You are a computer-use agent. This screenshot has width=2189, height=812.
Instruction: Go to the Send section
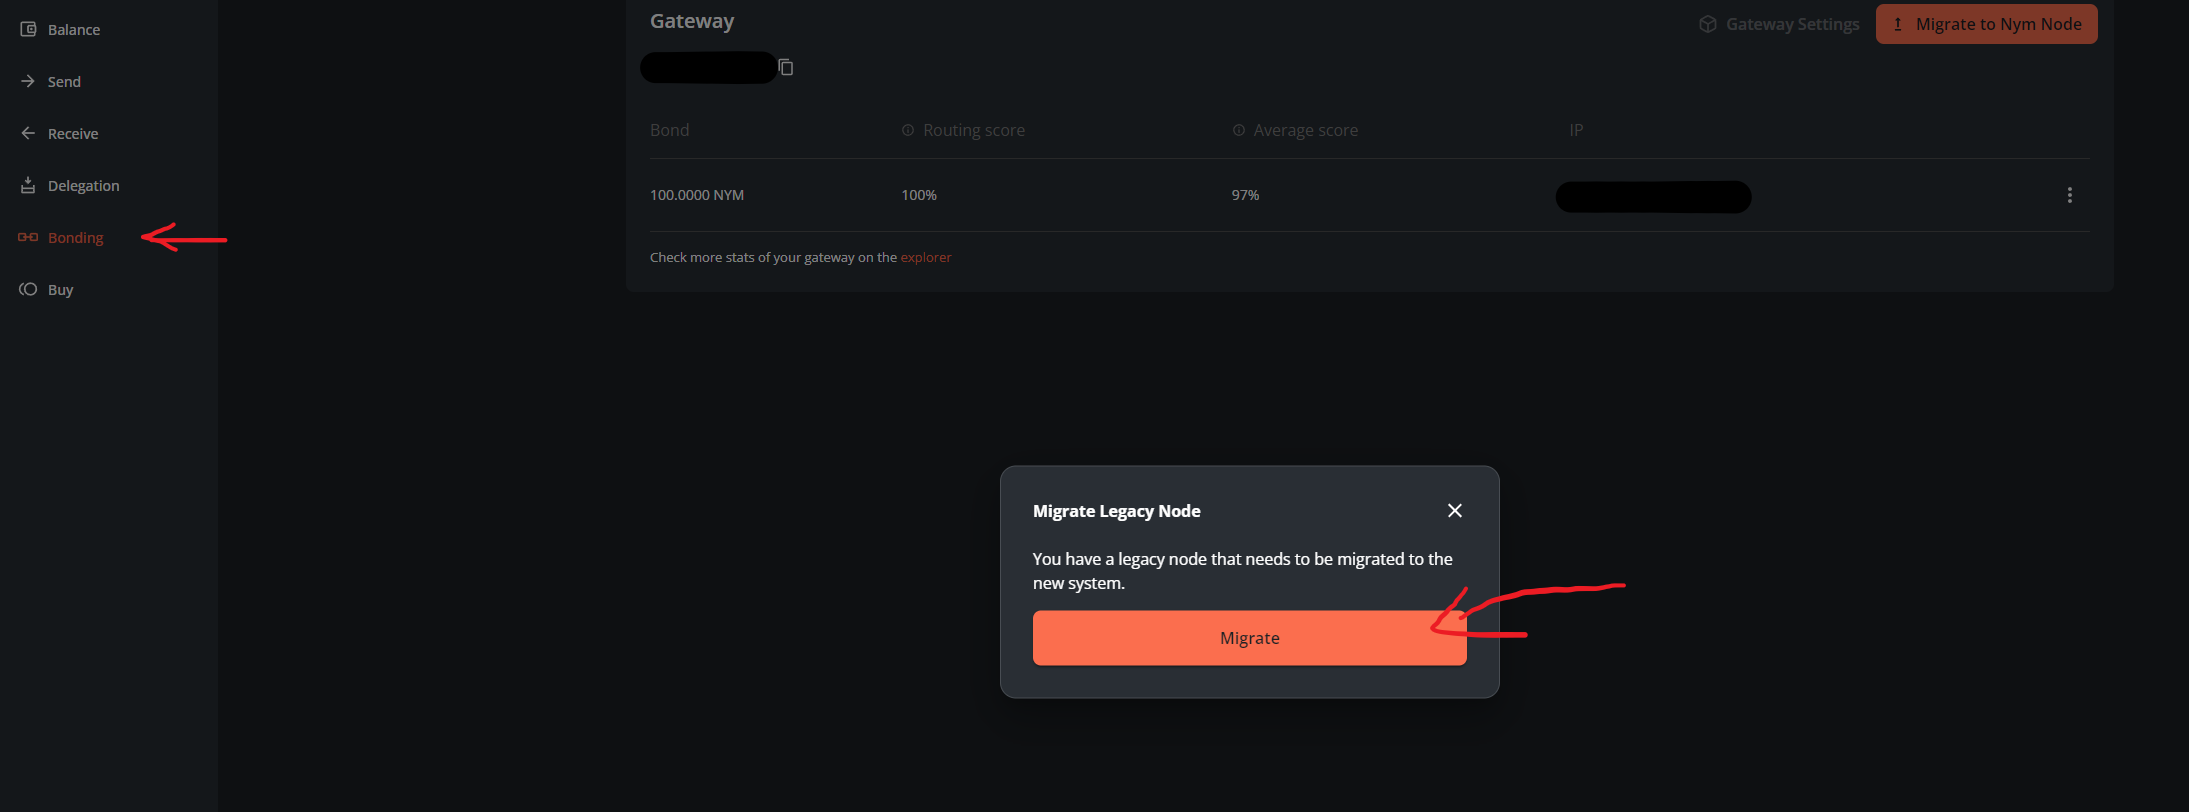click(64, 82)
